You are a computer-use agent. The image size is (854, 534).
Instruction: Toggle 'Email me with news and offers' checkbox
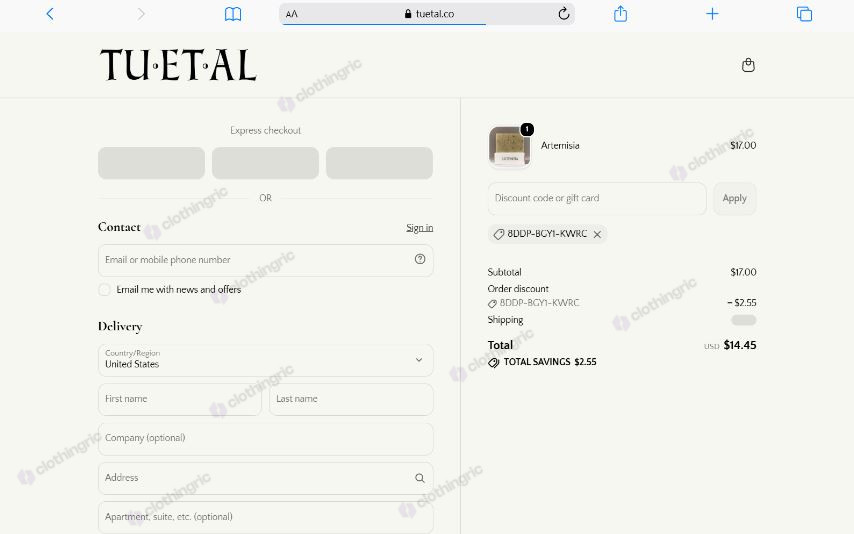tap(104, 290)
